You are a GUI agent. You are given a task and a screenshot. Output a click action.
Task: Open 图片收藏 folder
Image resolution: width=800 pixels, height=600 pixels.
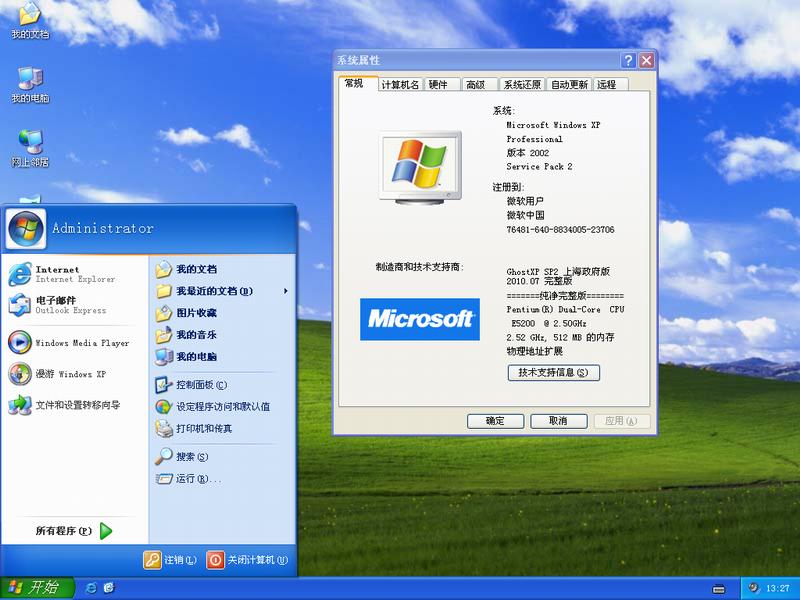click(186, 313)
